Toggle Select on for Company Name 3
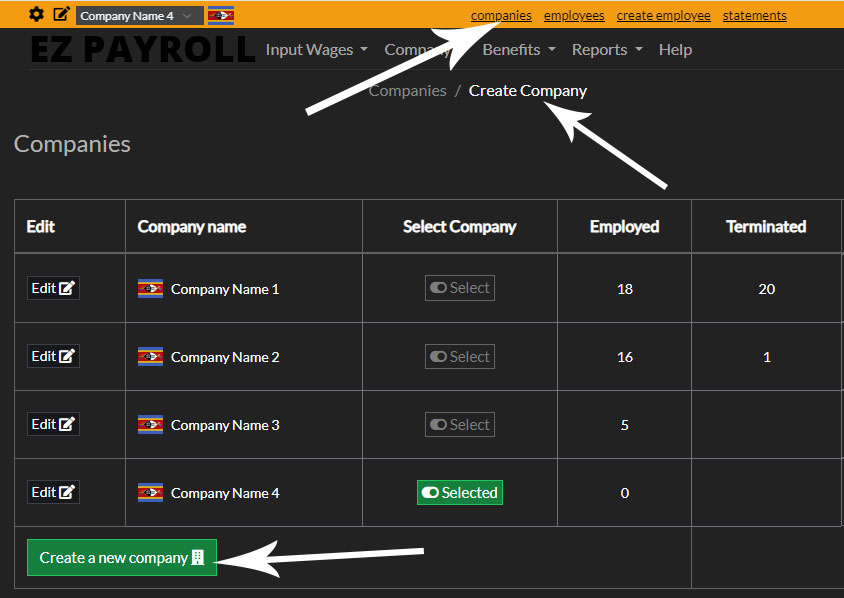 point(459,424)
